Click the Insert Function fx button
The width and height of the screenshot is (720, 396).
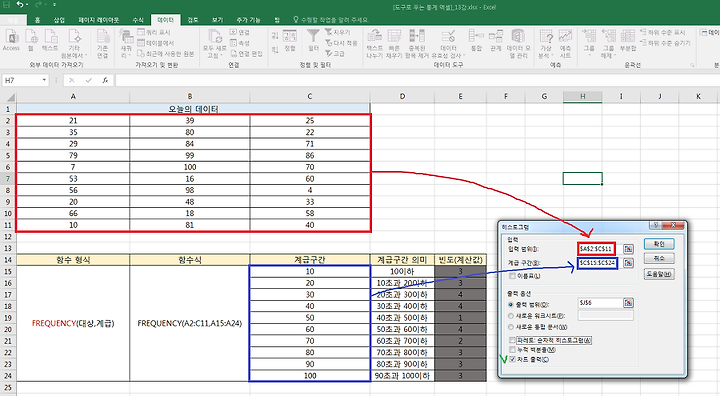(x=105, y=80)
